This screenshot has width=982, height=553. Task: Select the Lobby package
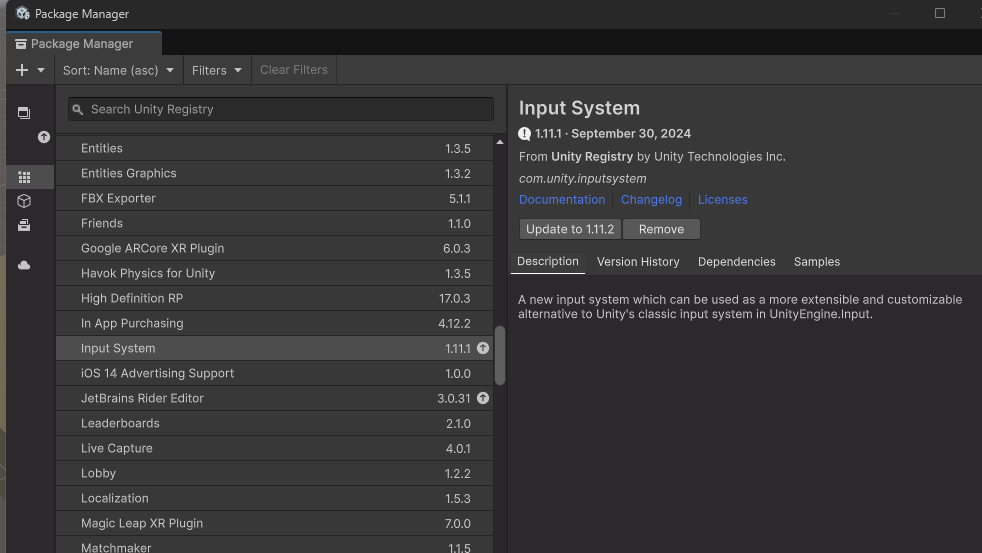pos(274,473)
